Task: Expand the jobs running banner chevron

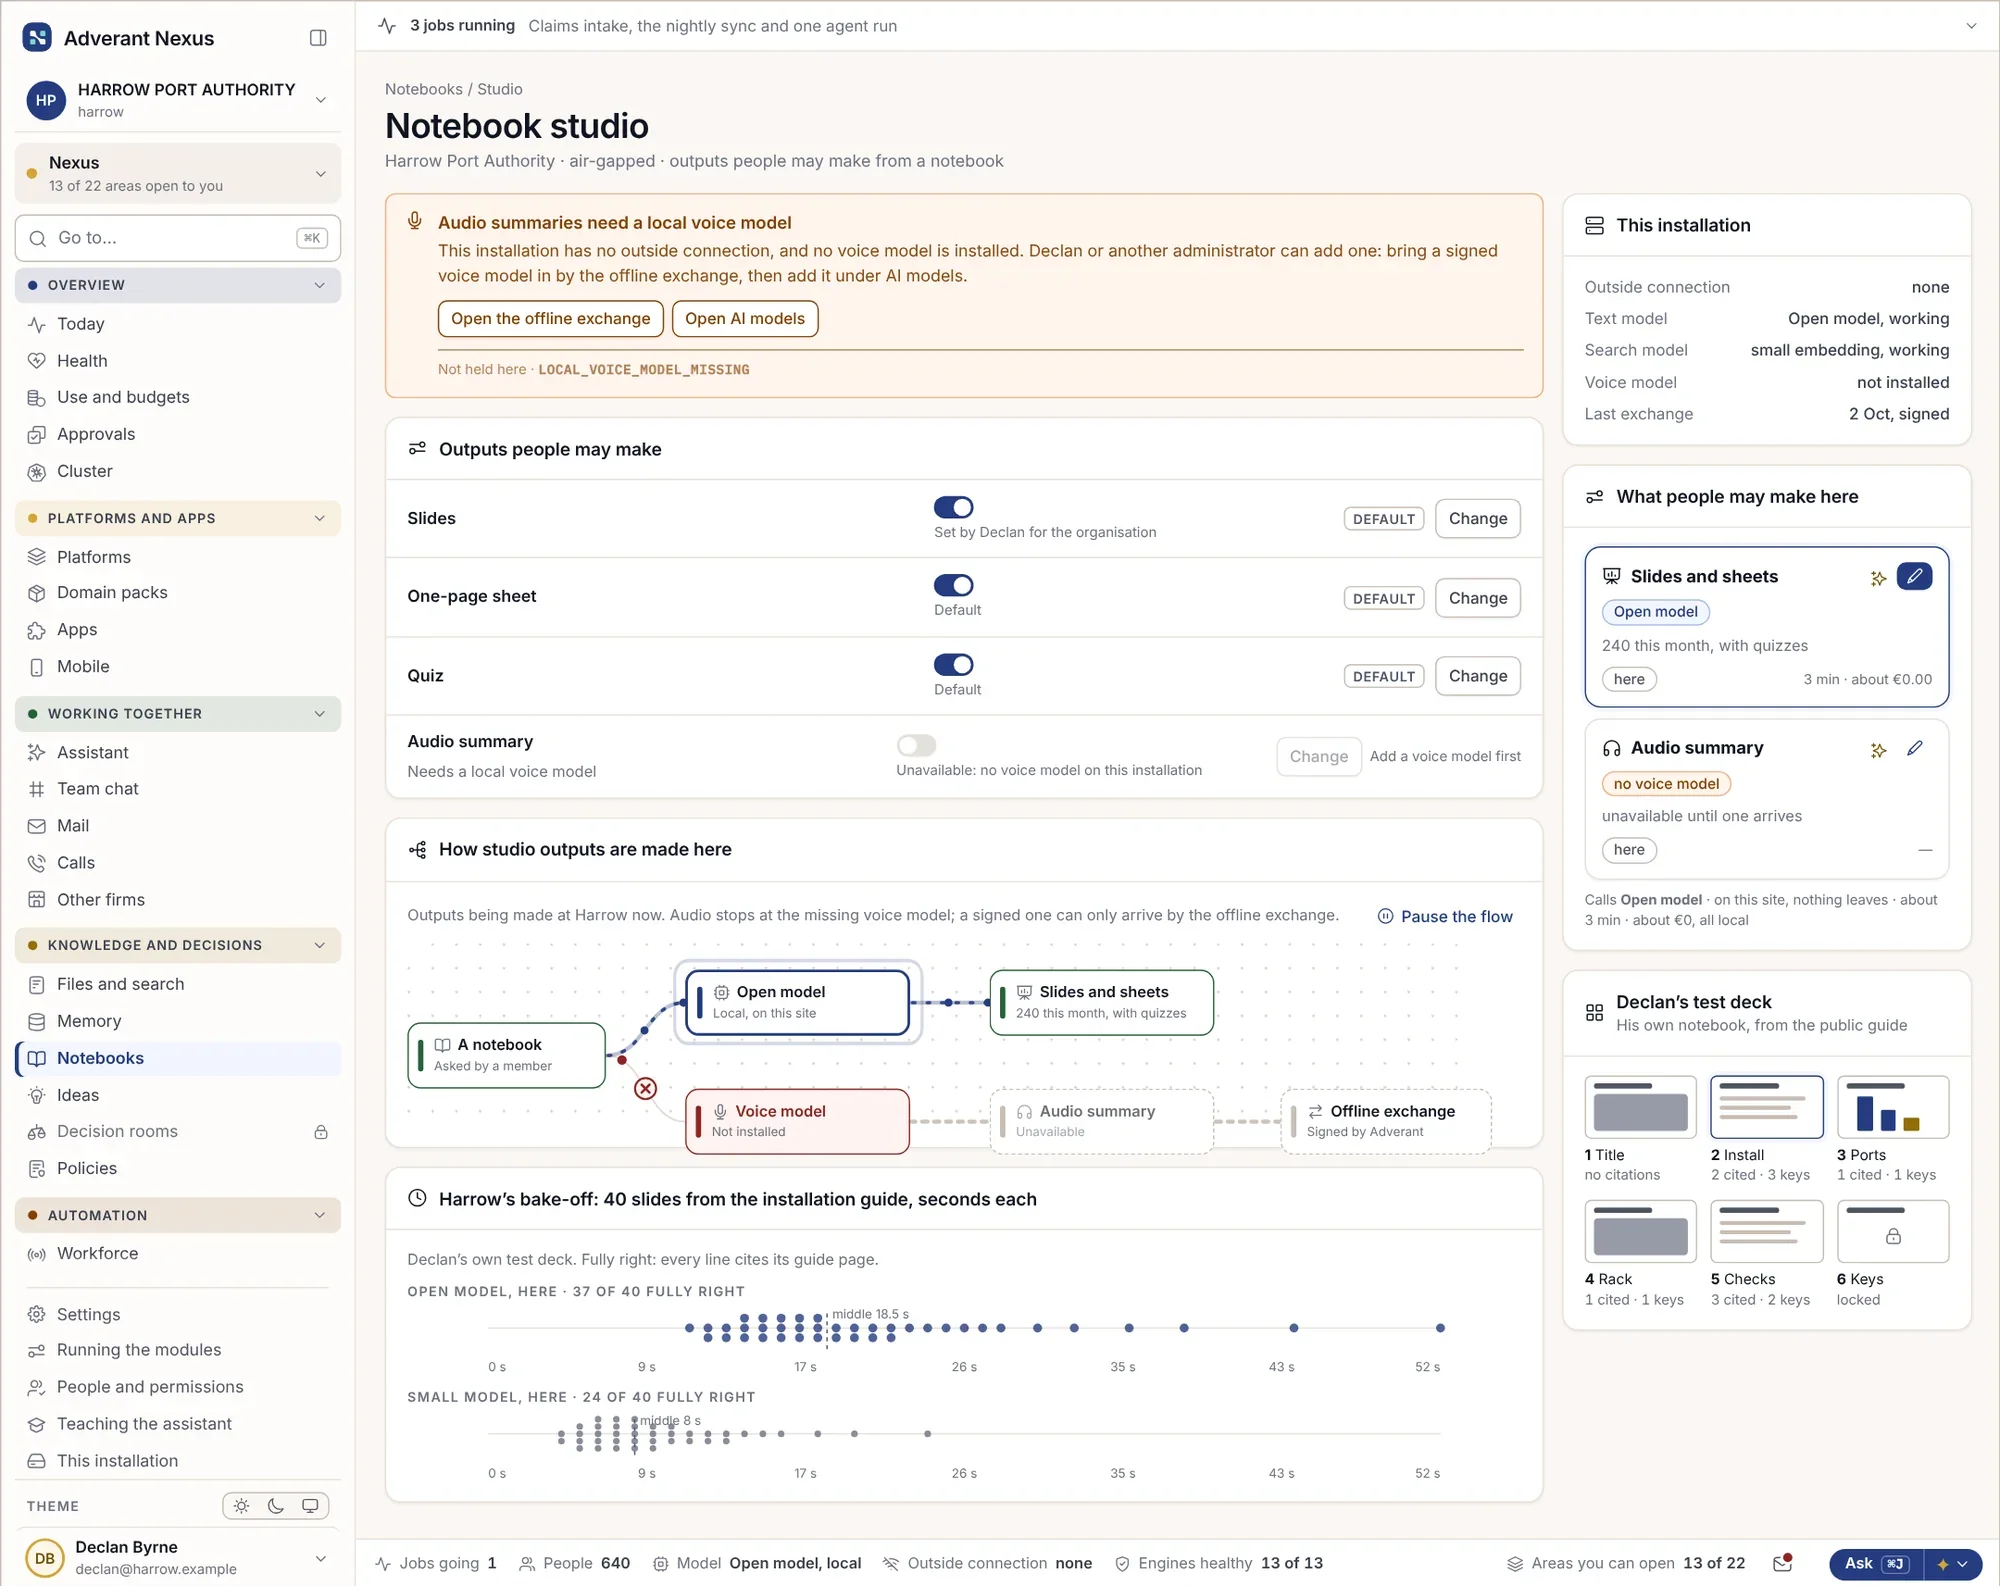Action: (1971, 26)
